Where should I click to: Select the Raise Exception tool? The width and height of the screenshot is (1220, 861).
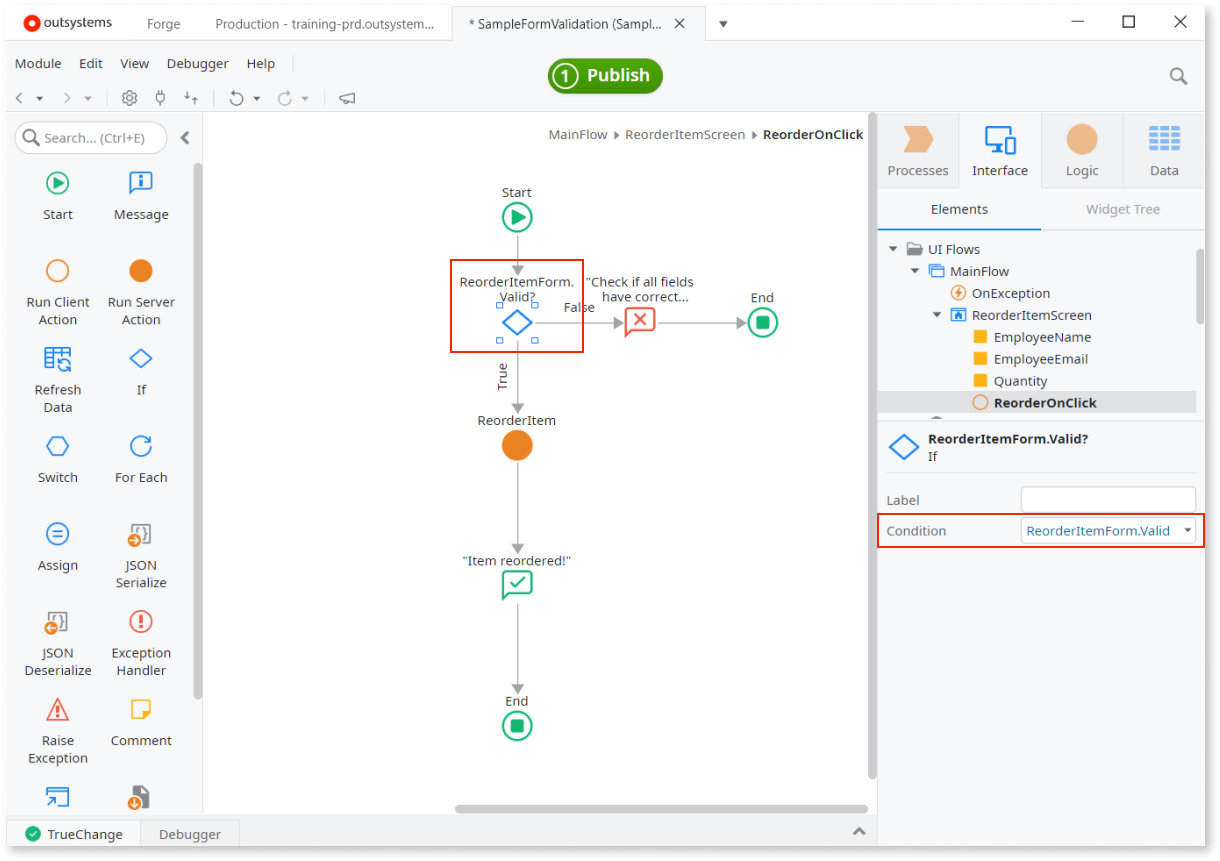57,731
